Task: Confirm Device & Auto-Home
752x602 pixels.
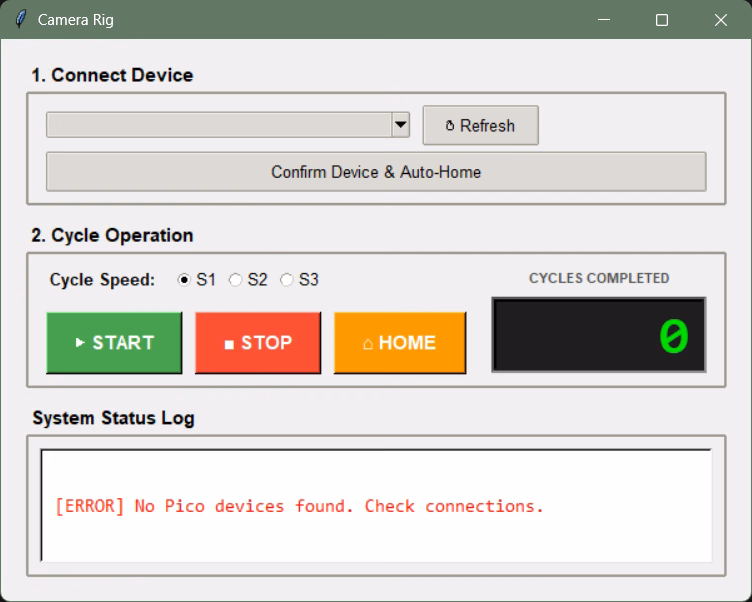Action: [376, 172]
